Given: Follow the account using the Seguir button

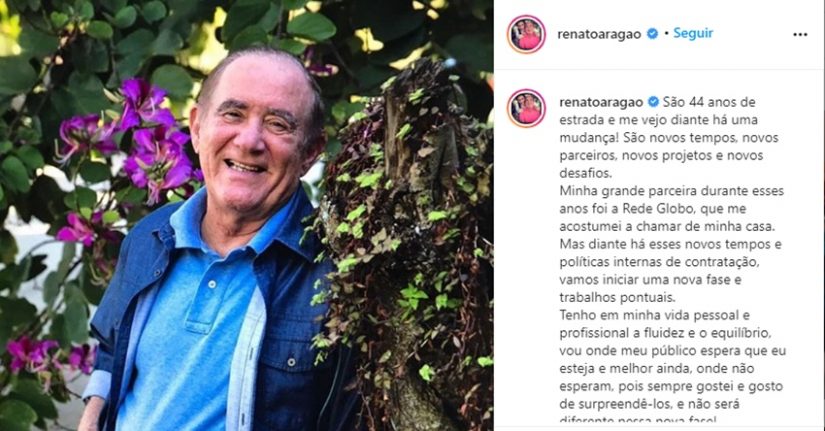Looking at the screenshot, I should pyautogui.click(x=693, y=33).
